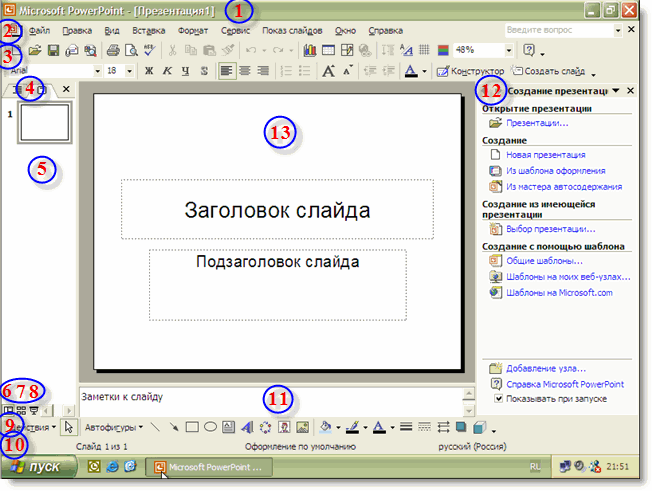Toggle text shadow S
652x491 pixels.
click(204, 71)
